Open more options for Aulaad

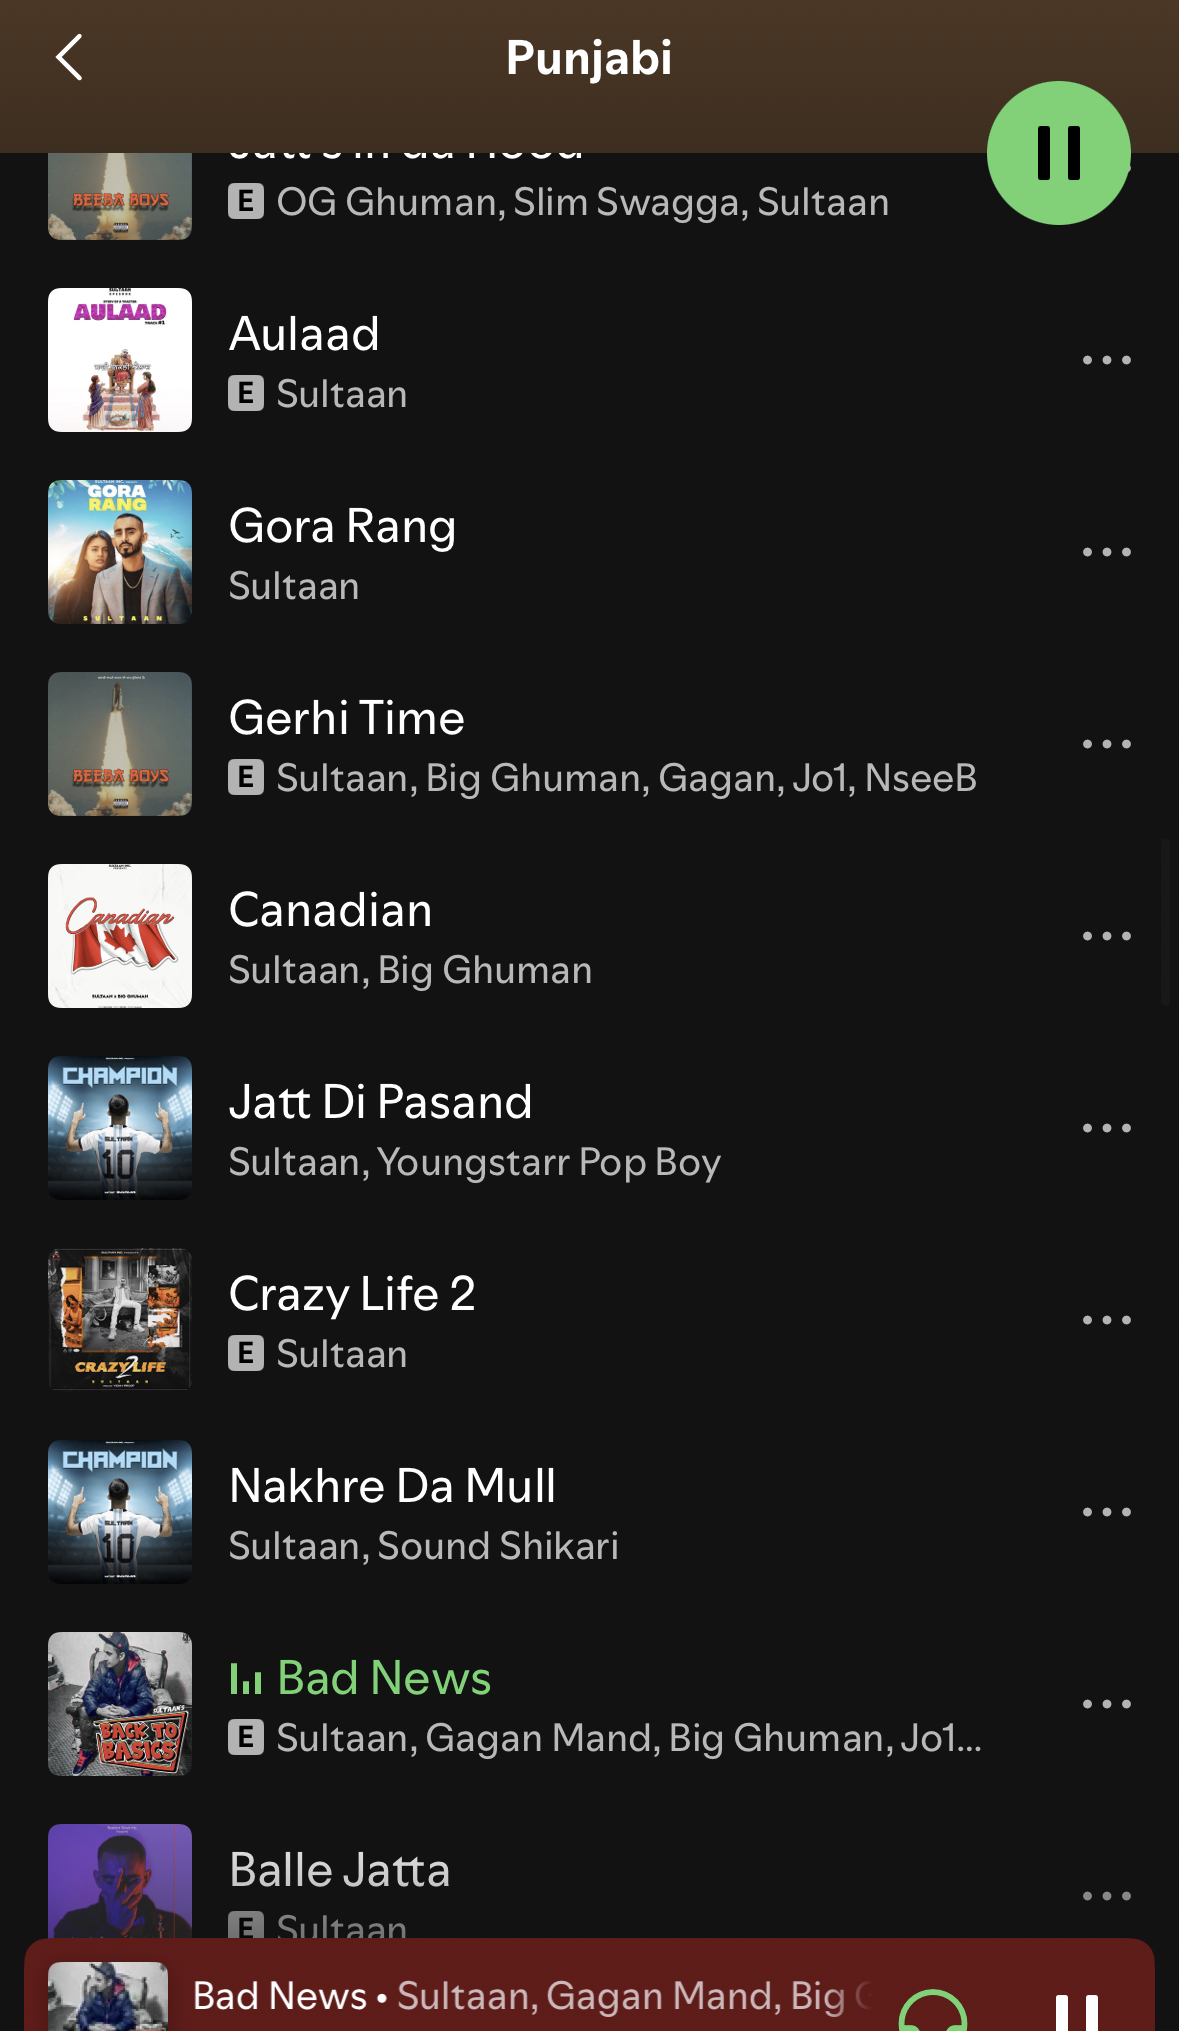click(x=1106, y=360)
